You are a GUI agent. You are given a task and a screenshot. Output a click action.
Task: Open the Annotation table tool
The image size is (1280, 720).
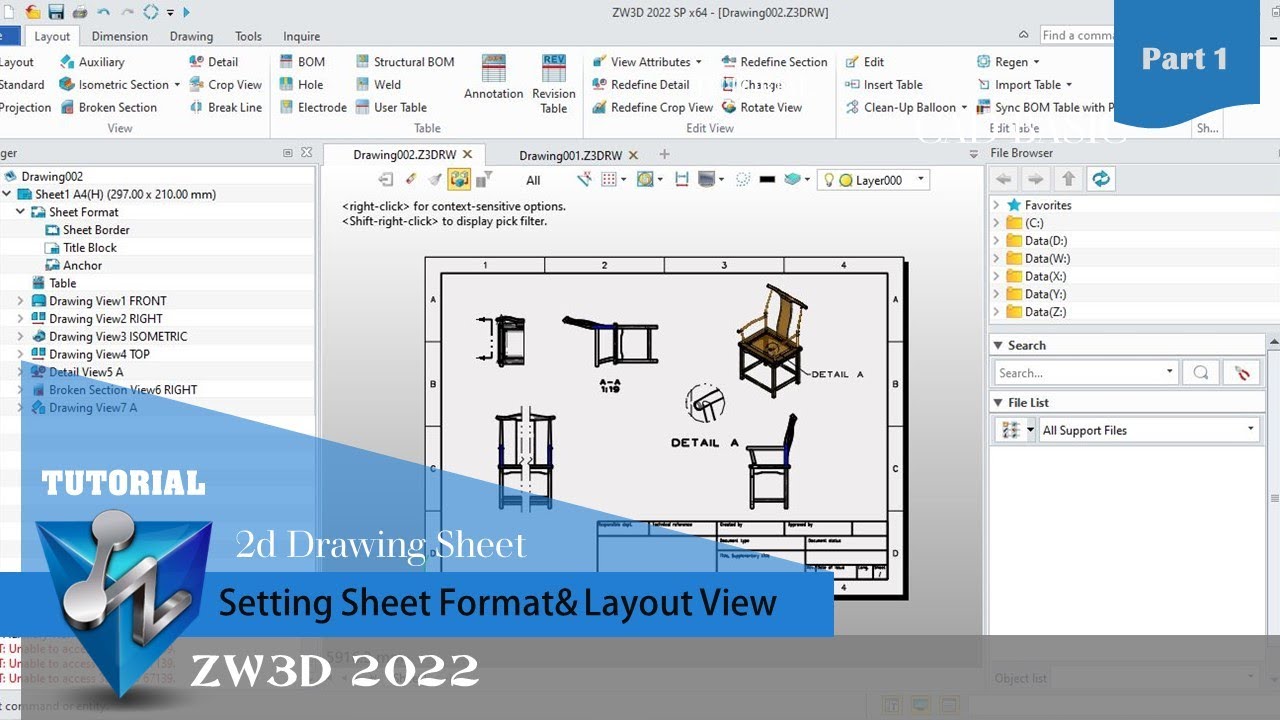click(494, 78)
